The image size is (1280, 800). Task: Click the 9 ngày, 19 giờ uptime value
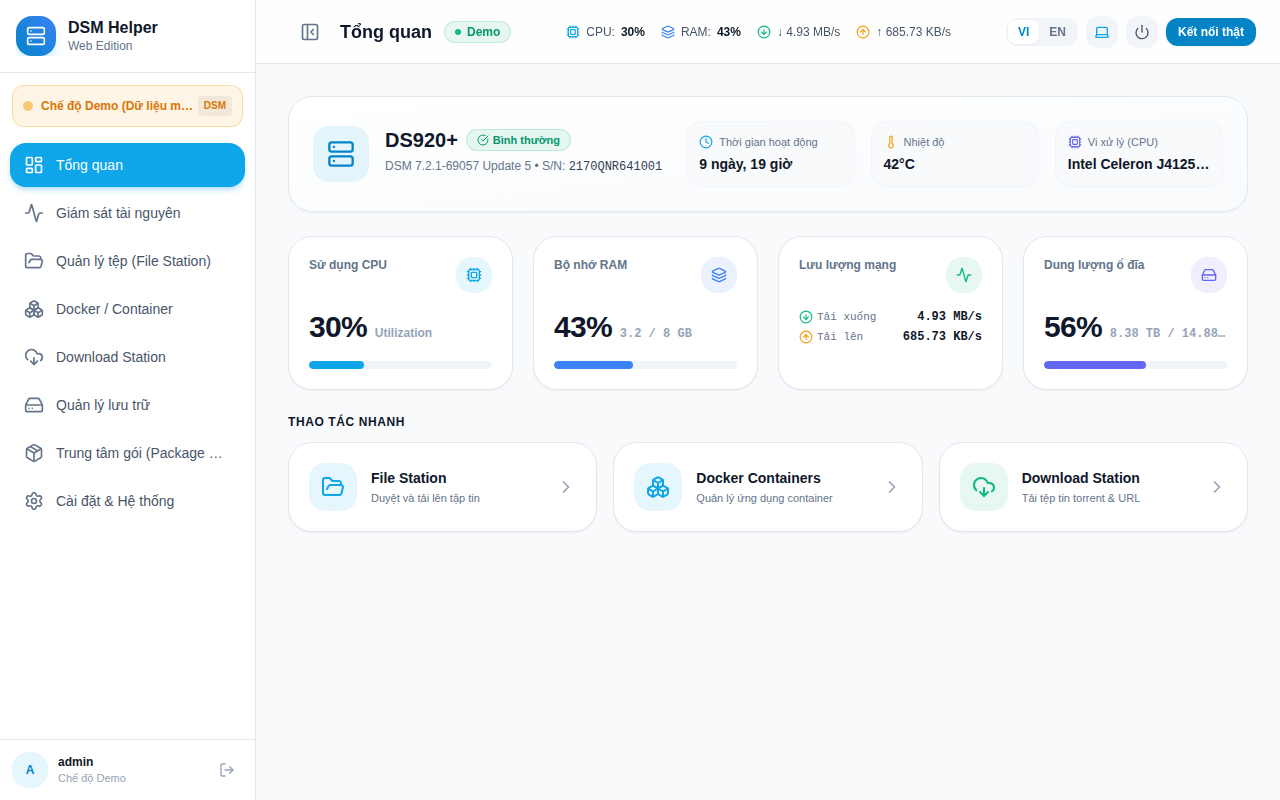(x=746, y=164)
